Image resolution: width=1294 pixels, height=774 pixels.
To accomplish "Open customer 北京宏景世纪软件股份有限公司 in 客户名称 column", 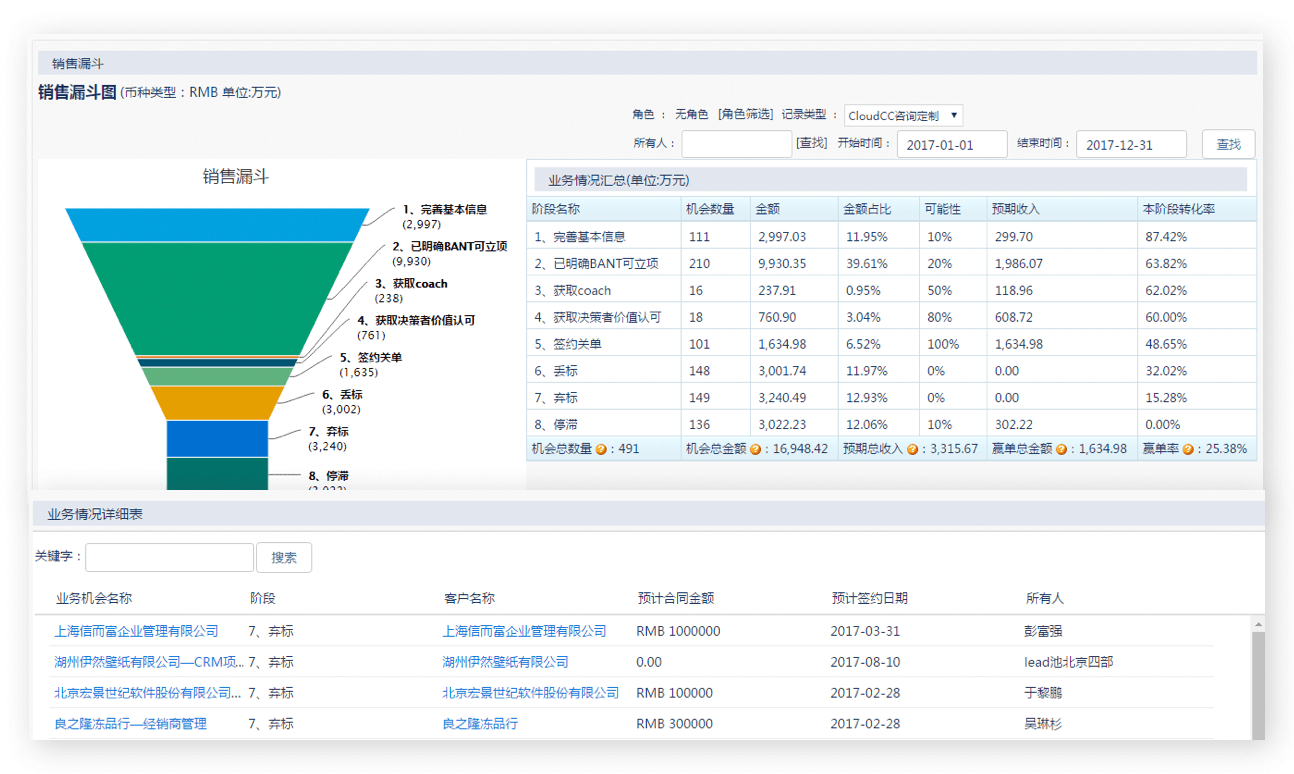I will (x=530, y=693).
